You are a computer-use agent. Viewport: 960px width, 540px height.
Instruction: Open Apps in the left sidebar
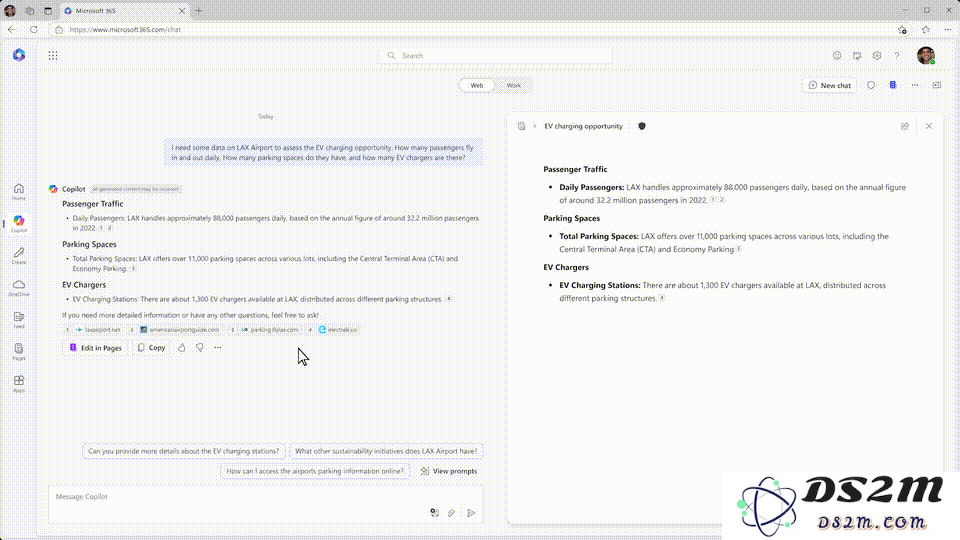click(19, 384)
